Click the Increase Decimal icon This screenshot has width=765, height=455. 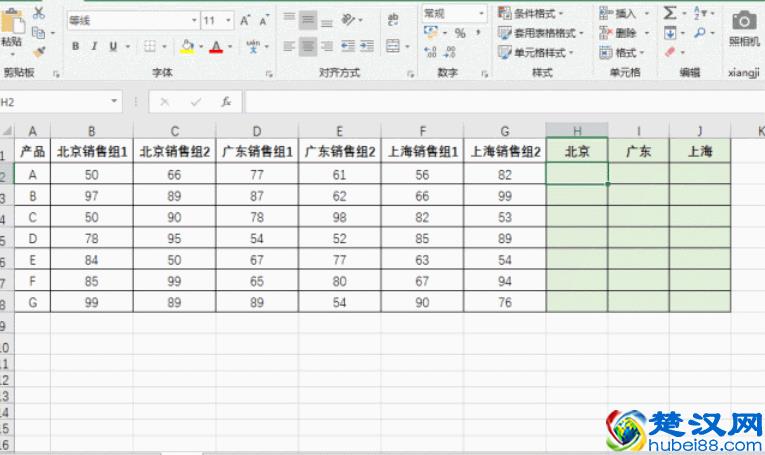click(430, 52)
